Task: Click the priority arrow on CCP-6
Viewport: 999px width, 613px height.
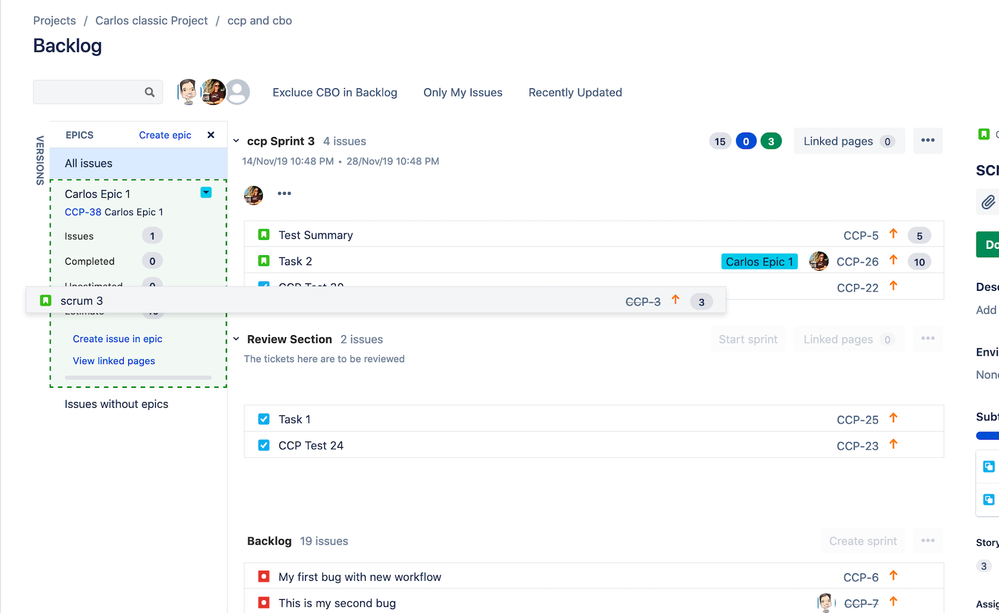Action: point(893,575)
